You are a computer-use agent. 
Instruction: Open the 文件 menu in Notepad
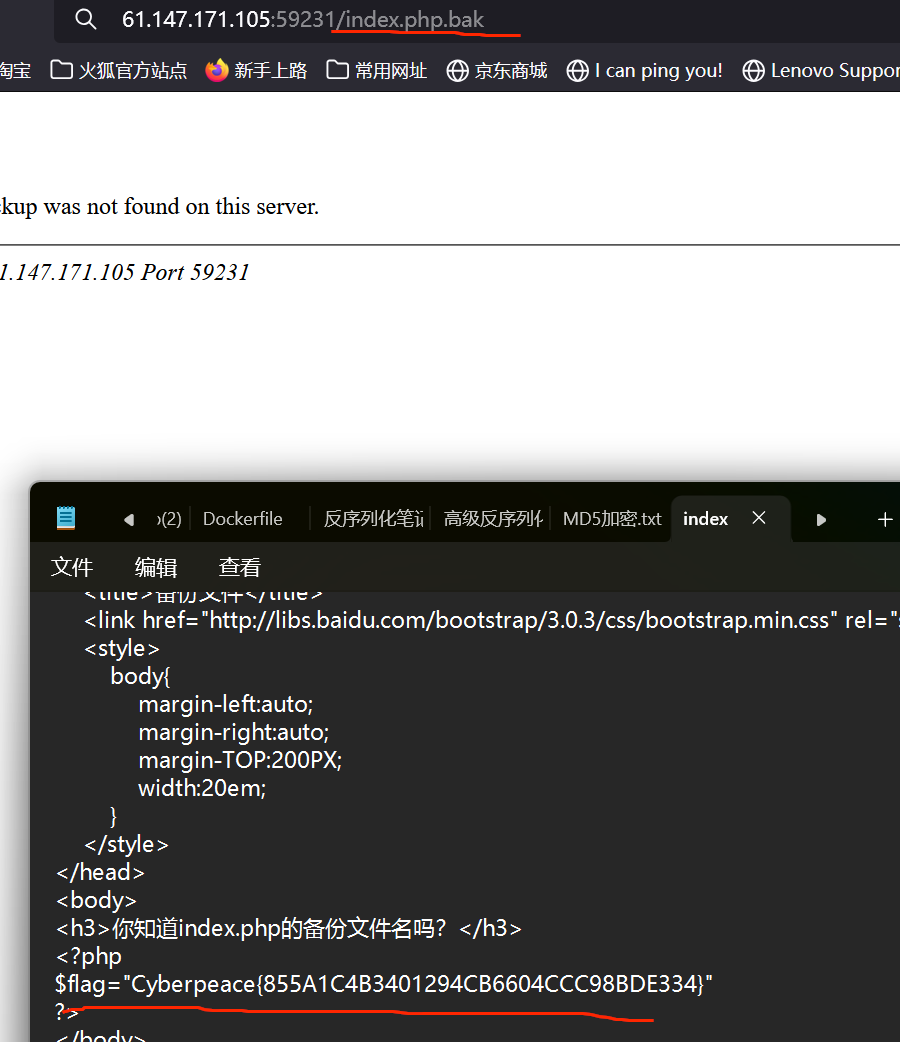(72, 568)
